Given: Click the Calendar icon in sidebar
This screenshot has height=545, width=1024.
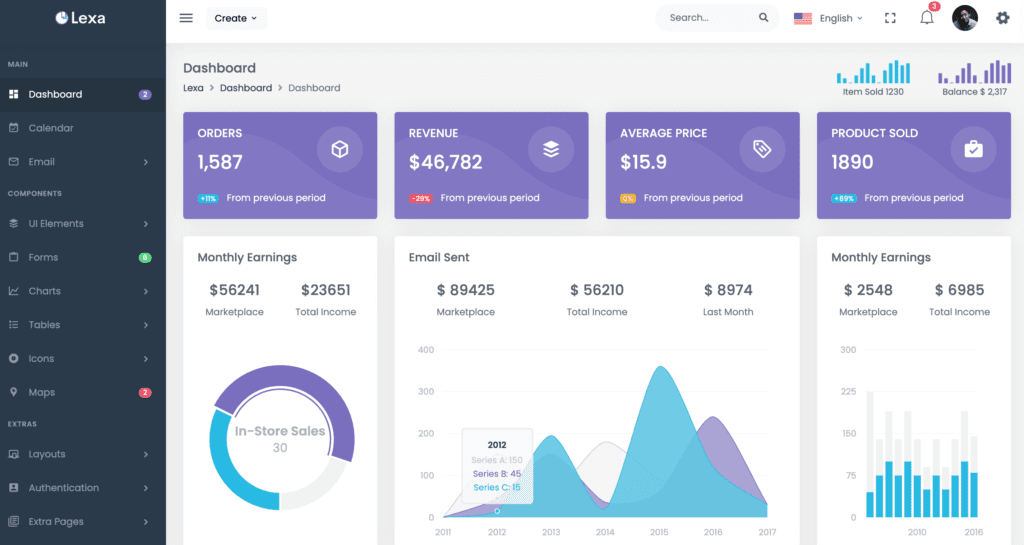Looking at the screenshot, I should tap(13, 128).
